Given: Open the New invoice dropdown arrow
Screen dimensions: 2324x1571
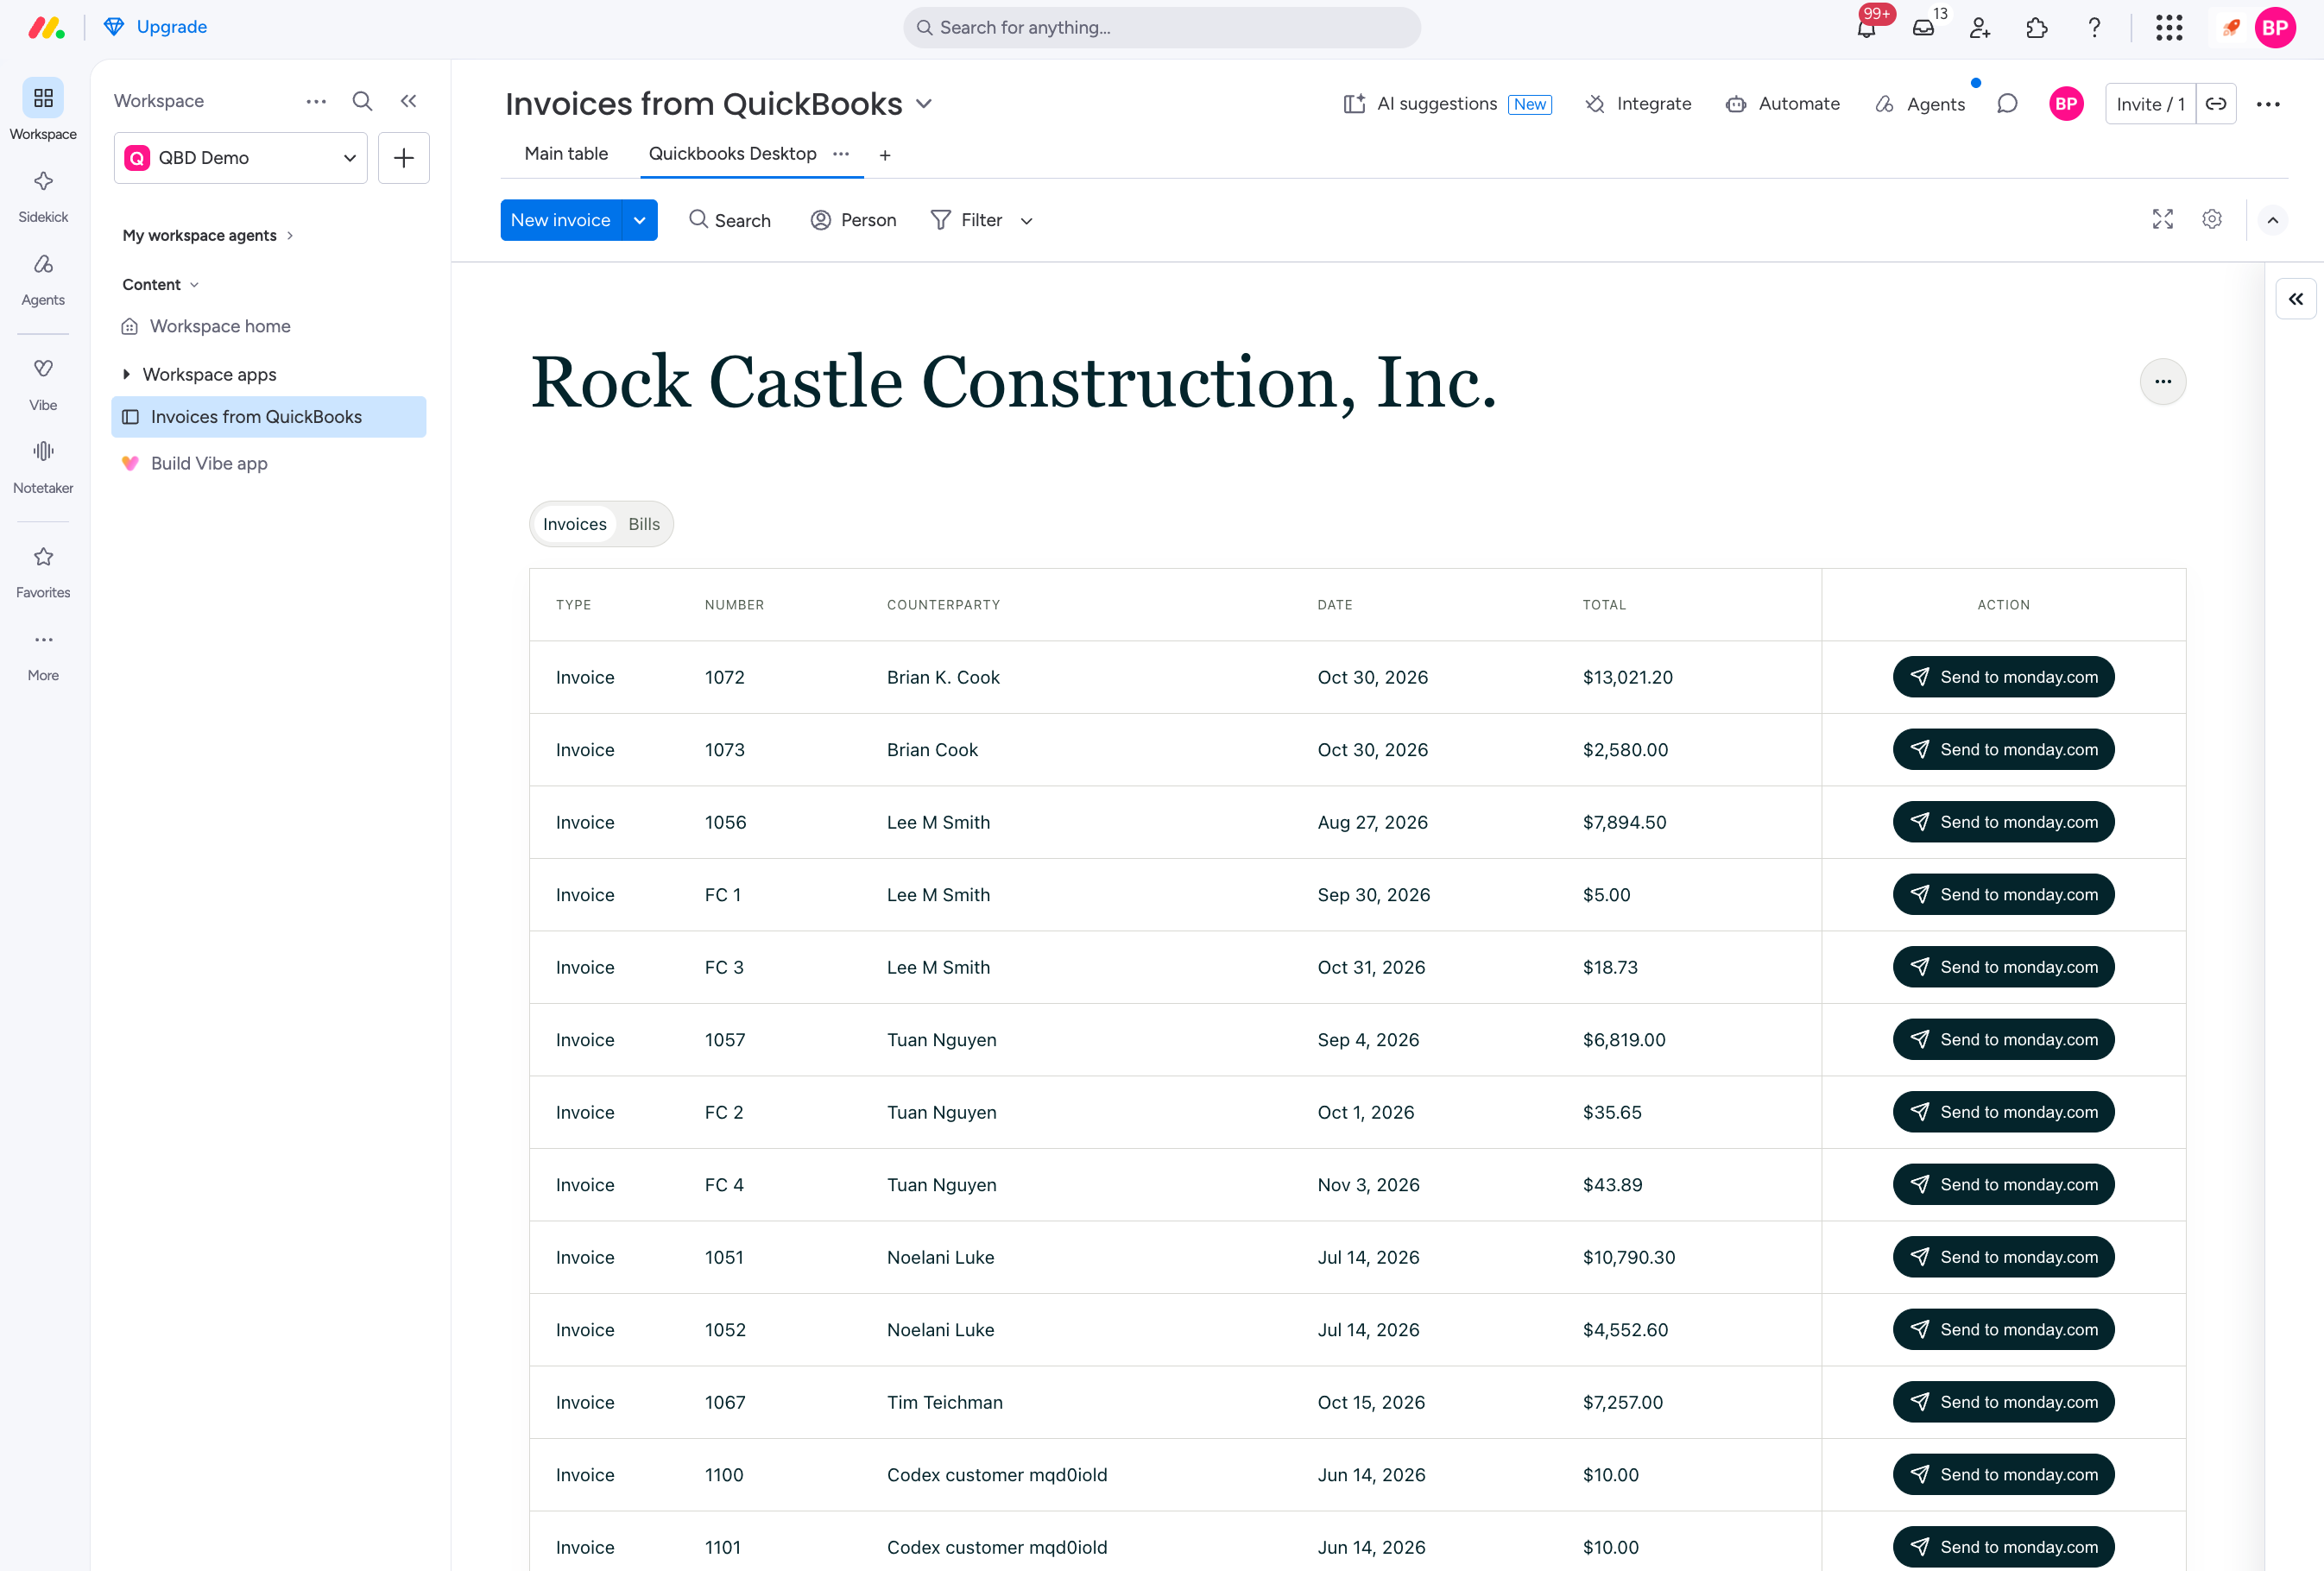Looking at the screenshot, I should [x=640, y=220].
